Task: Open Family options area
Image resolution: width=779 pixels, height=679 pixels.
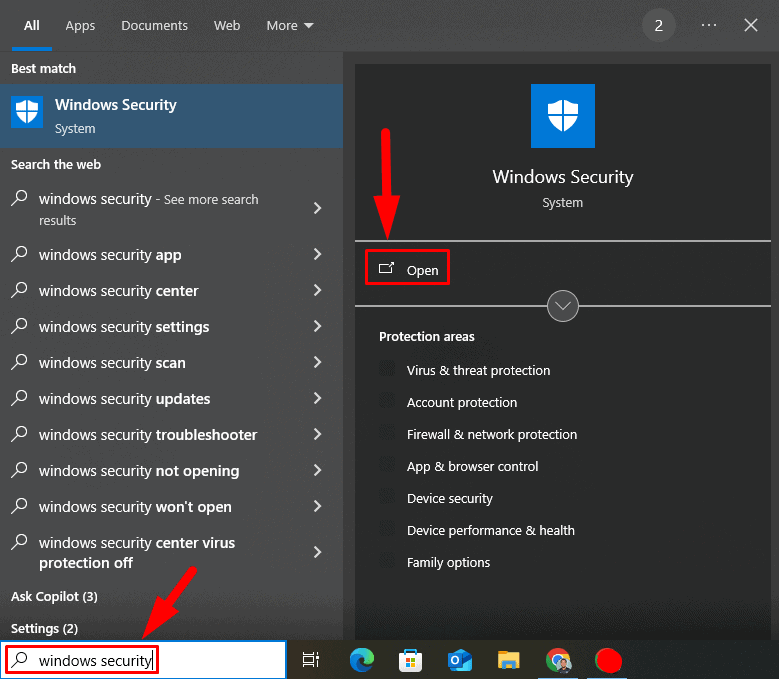Action: point(448,562)
